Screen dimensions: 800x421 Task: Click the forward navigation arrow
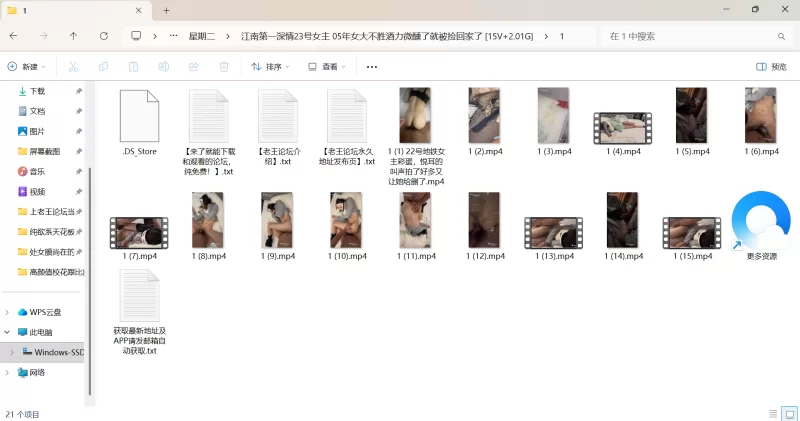44,36
